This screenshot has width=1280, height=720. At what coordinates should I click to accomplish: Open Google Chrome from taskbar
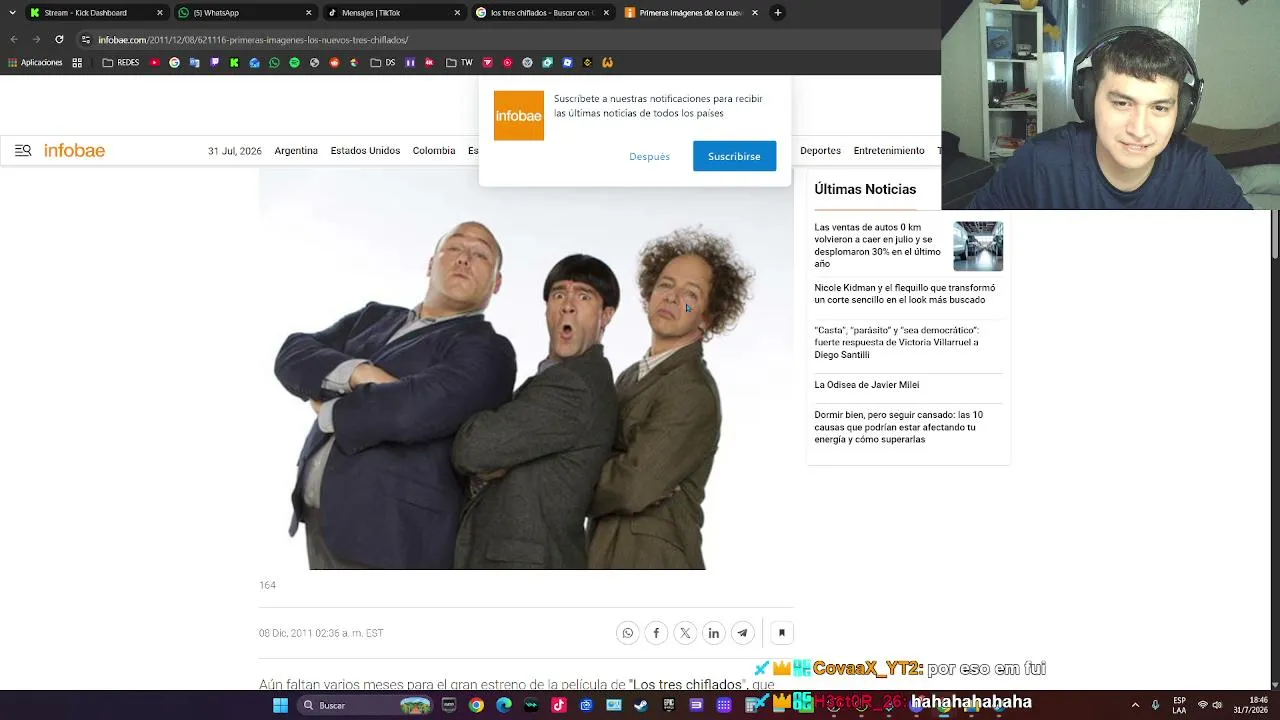476,705
